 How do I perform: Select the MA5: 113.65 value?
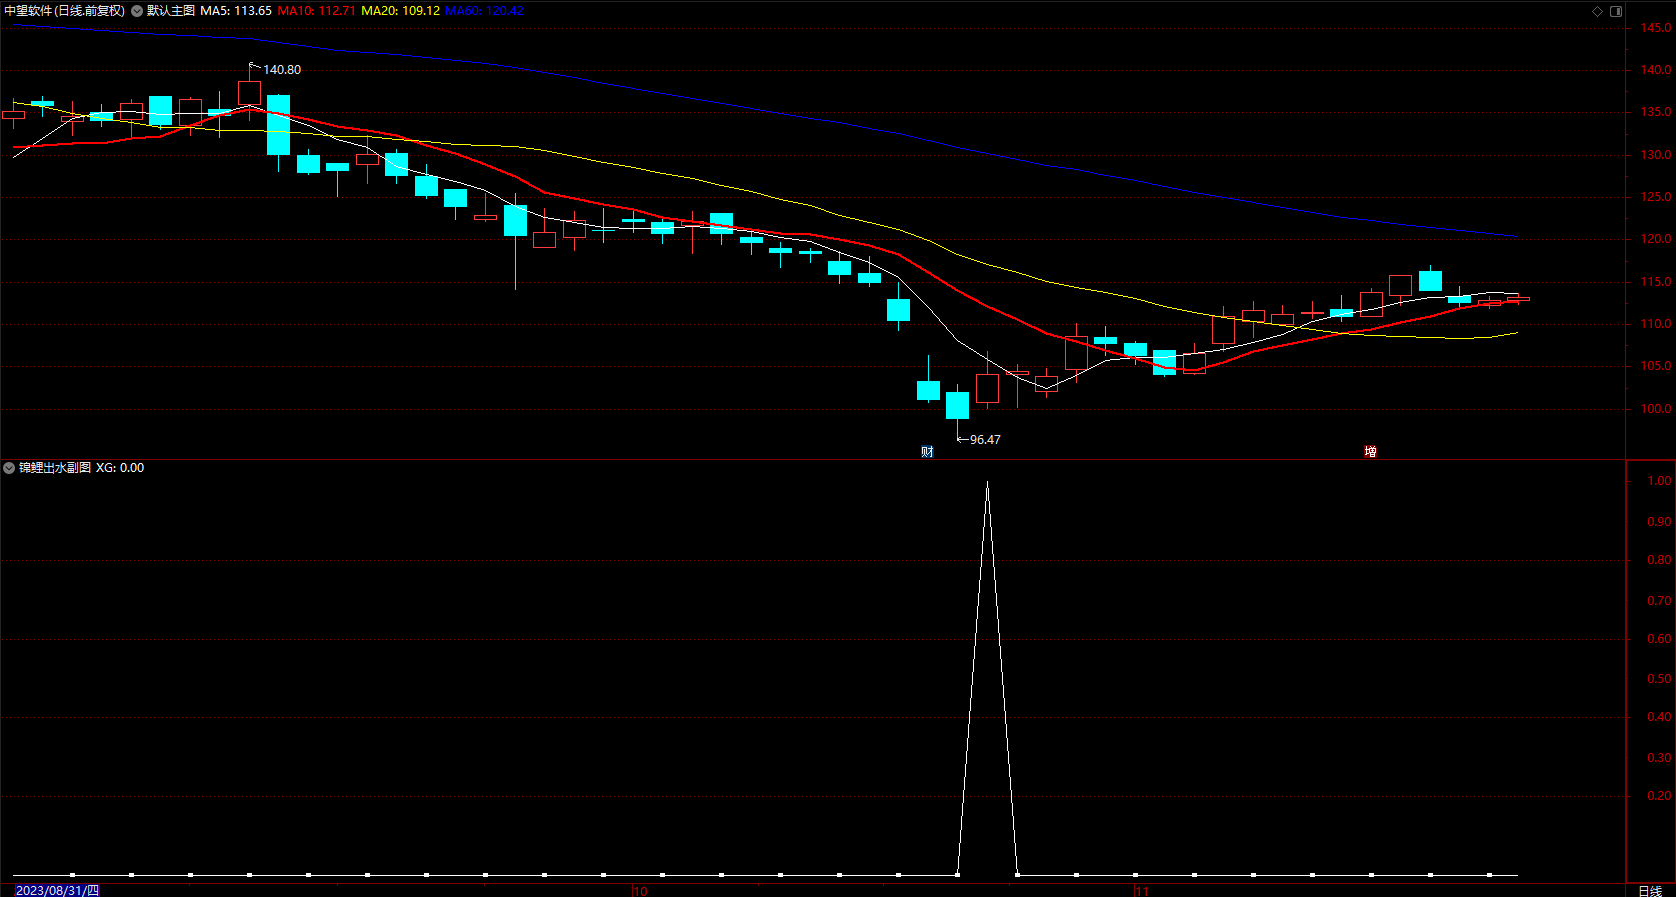click(x=236, y=11)
